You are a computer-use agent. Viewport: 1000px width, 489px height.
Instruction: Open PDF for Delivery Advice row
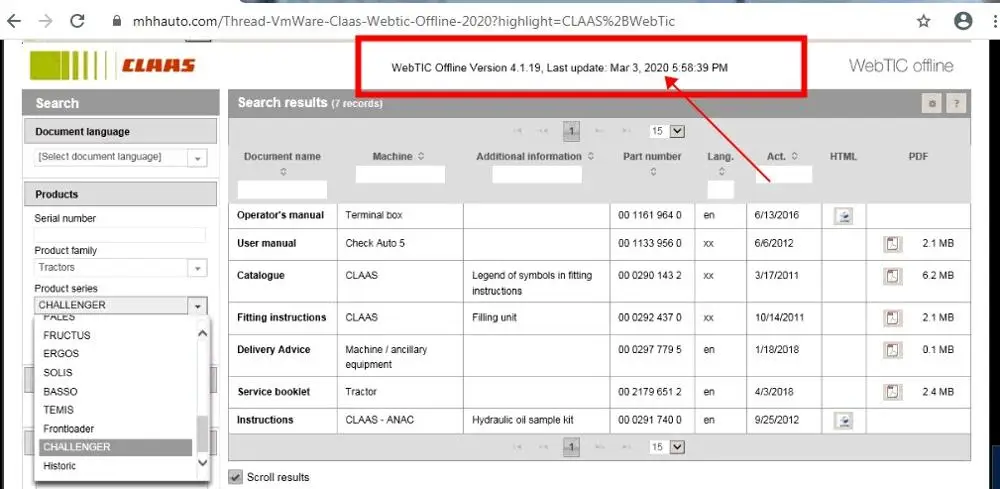[x=893, y=349]
